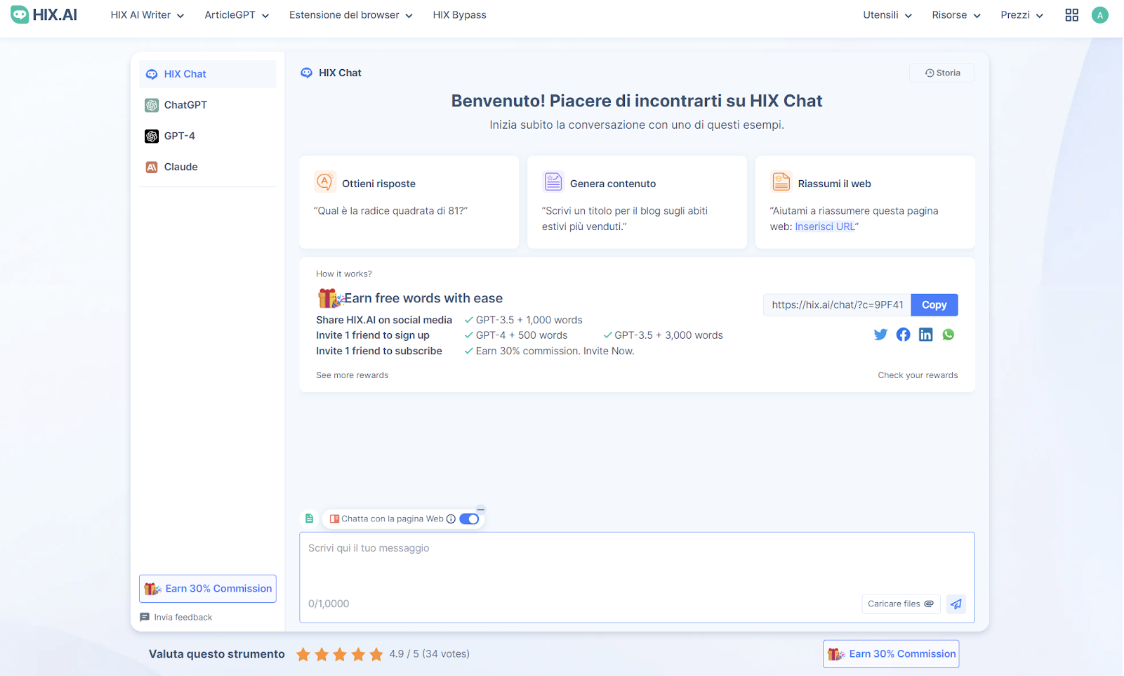Share on Twitter icon
The height and width of the screenshot is (676, 1124).
pos(880,335)
